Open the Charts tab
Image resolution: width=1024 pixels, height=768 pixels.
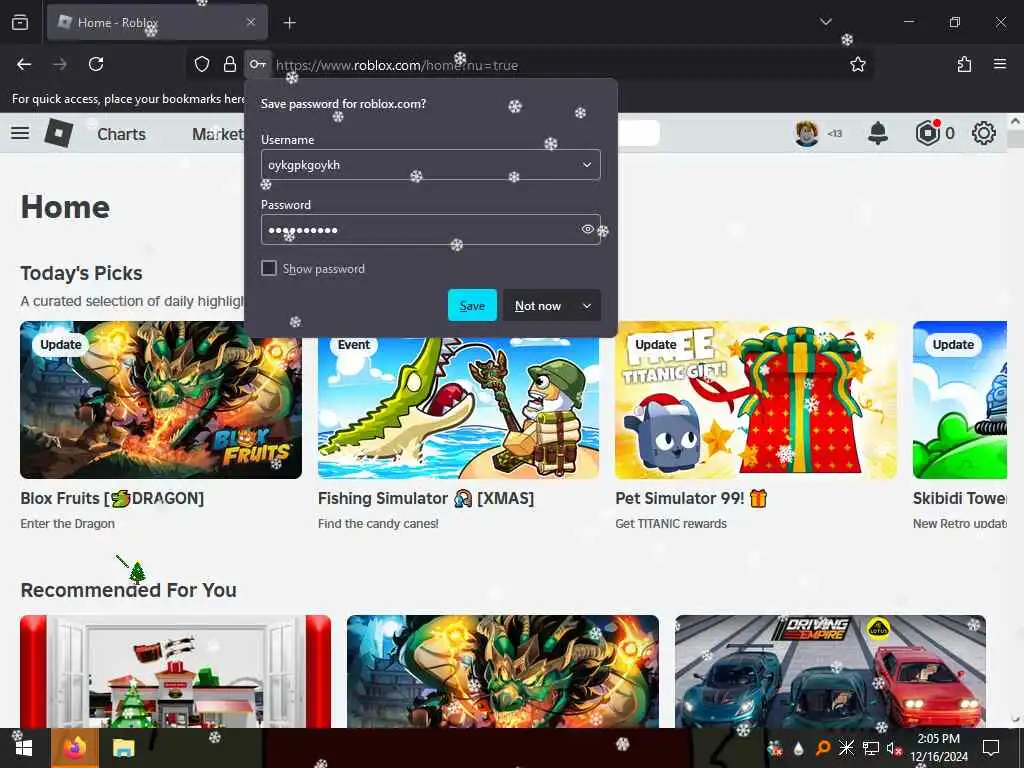tap(121, 134)
